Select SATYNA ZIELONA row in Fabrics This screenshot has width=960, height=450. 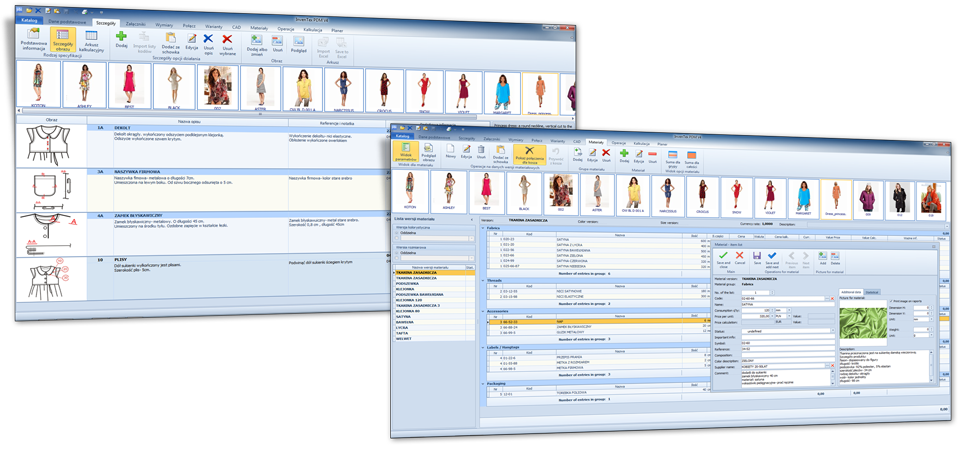click(x=599, y=255)
